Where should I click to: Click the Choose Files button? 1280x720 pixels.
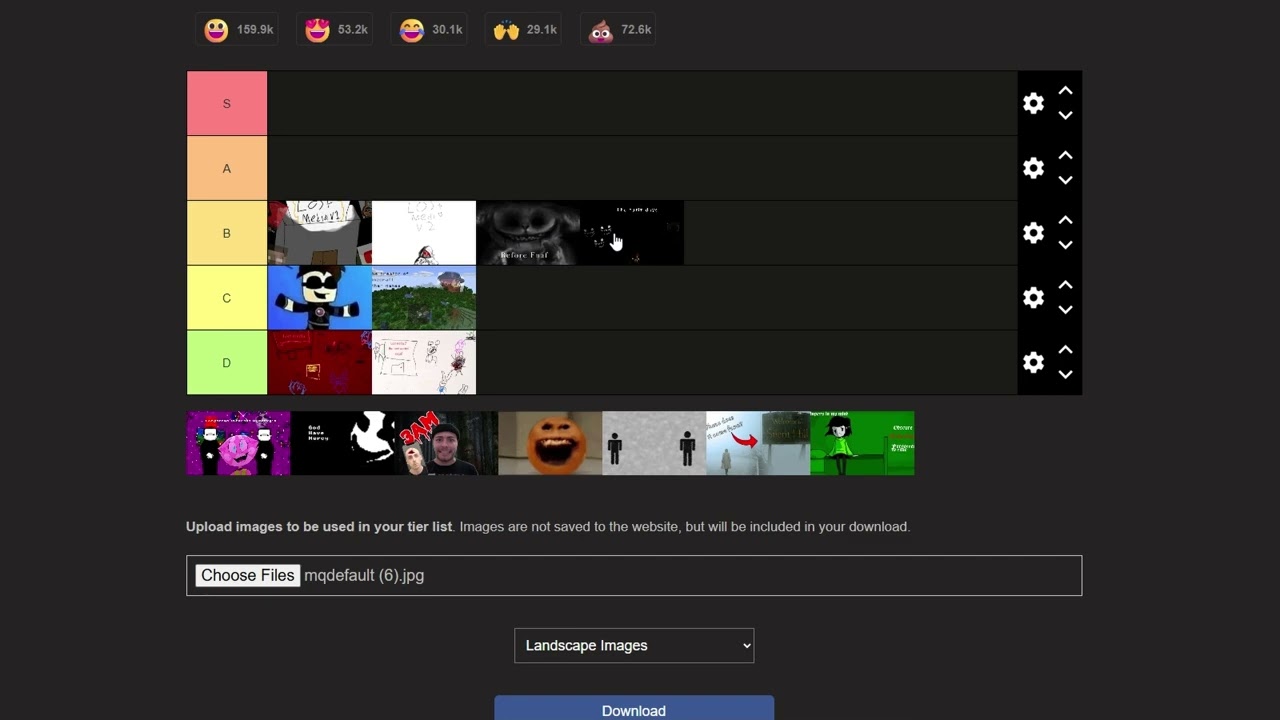click(248, 575)
